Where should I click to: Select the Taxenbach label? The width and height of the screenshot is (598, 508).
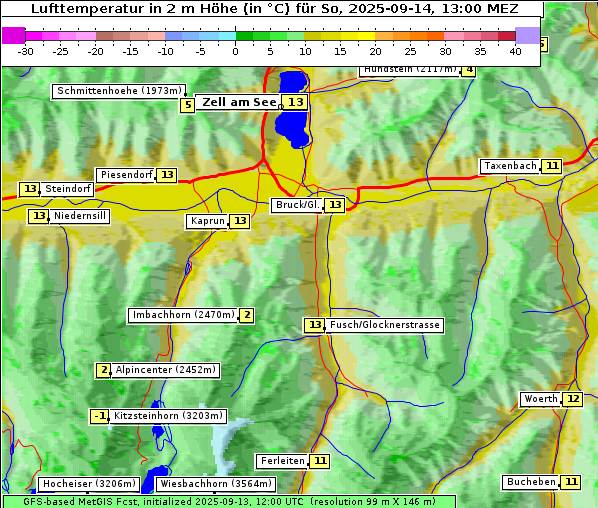510,166
